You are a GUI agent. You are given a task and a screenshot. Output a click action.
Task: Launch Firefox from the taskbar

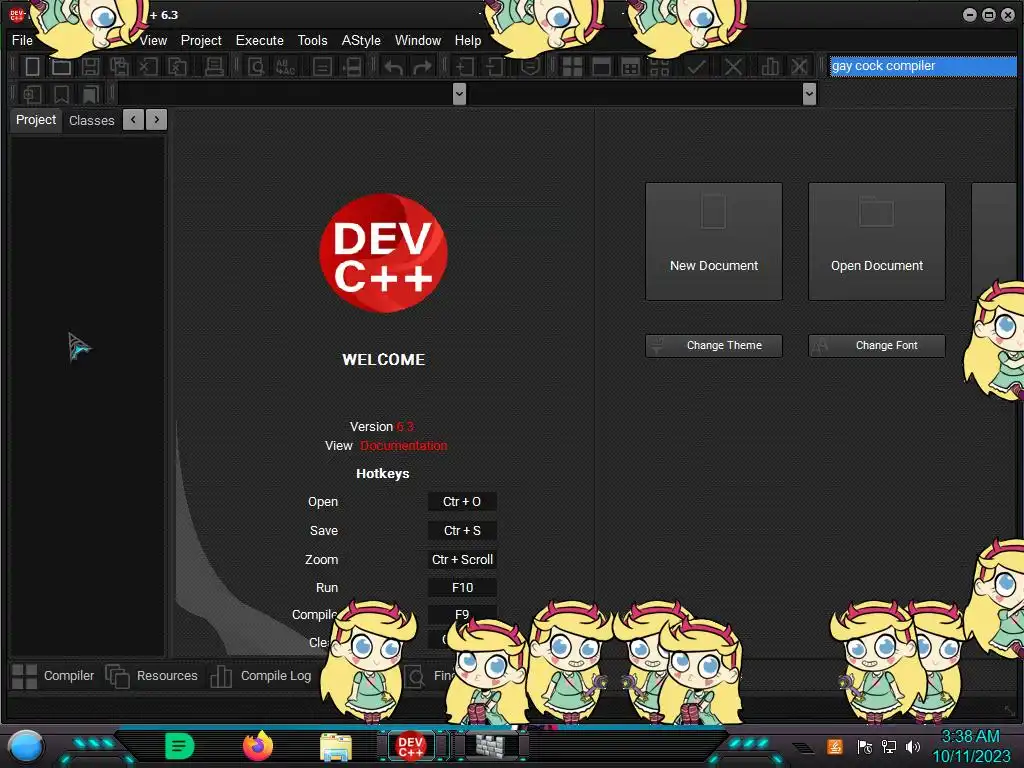click(257, 746)
